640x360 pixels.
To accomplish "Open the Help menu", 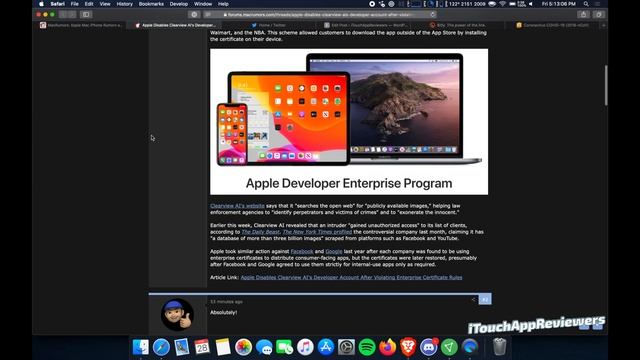I will click(223, 4).
